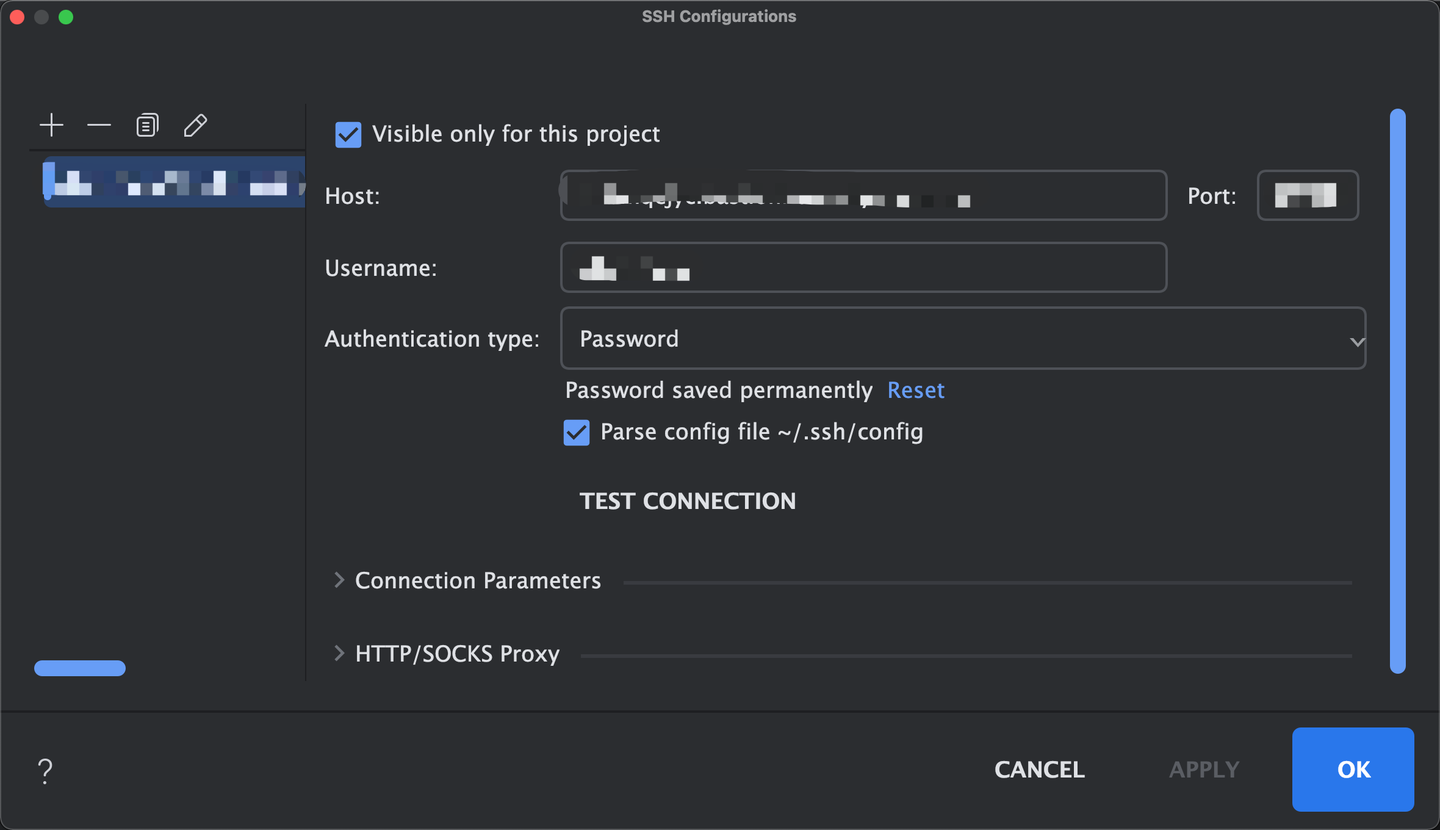Click the vertical scrollbar on the right
Screen dimensions: 1440x830
(1398, 390)
